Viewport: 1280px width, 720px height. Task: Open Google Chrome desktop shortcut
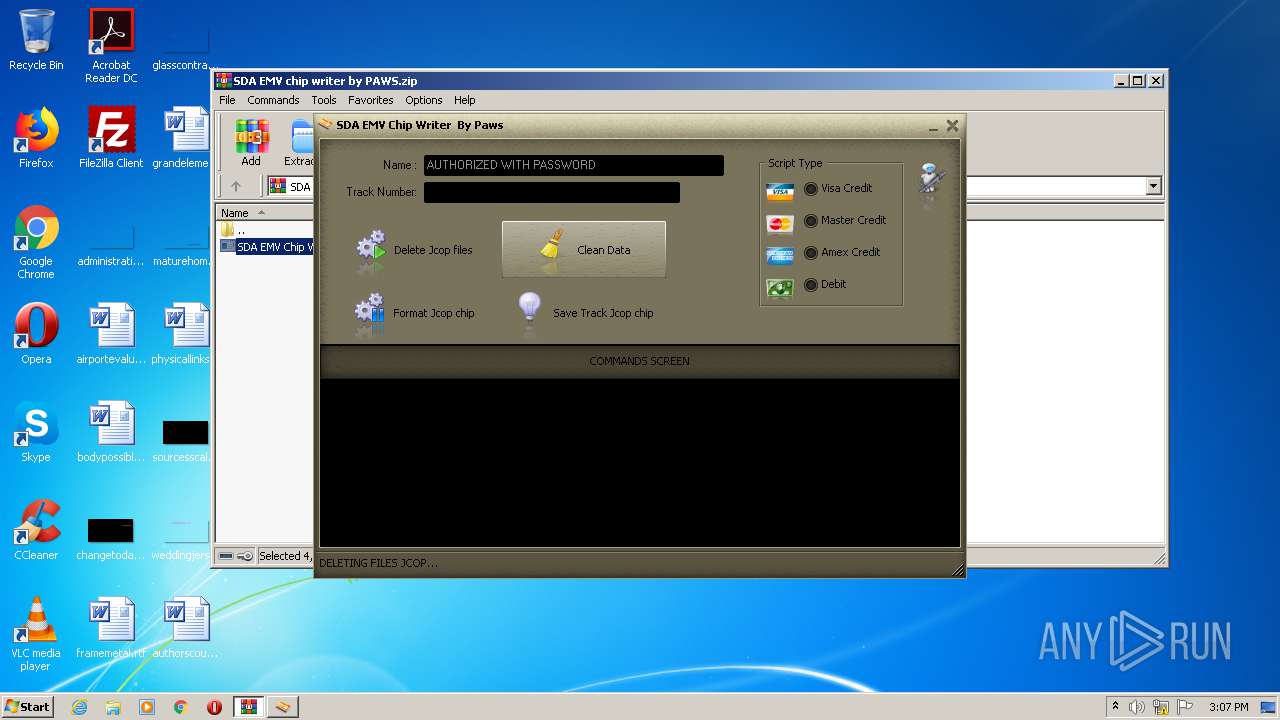(x=36, y=242)
